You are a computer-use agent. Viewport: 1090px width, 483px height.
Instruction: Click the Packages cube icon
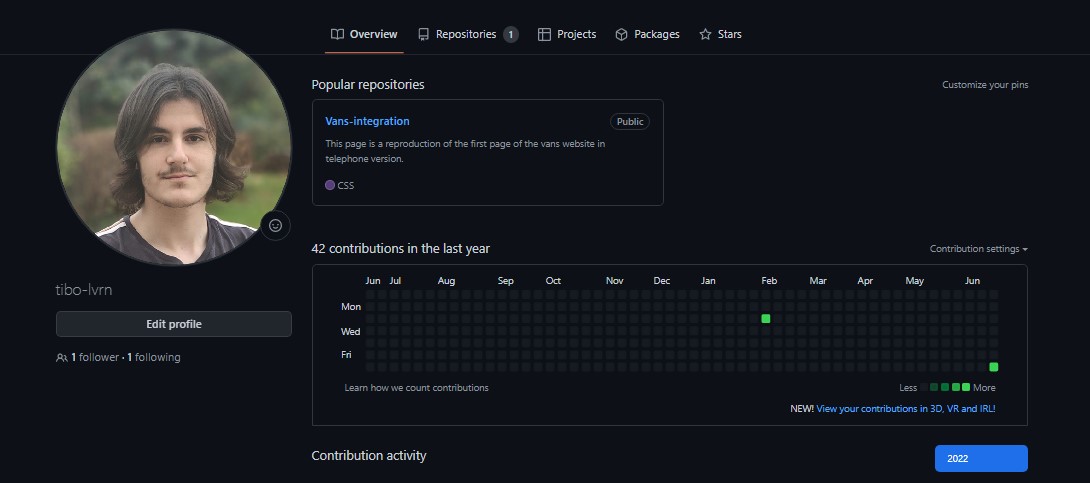(621, 34)
